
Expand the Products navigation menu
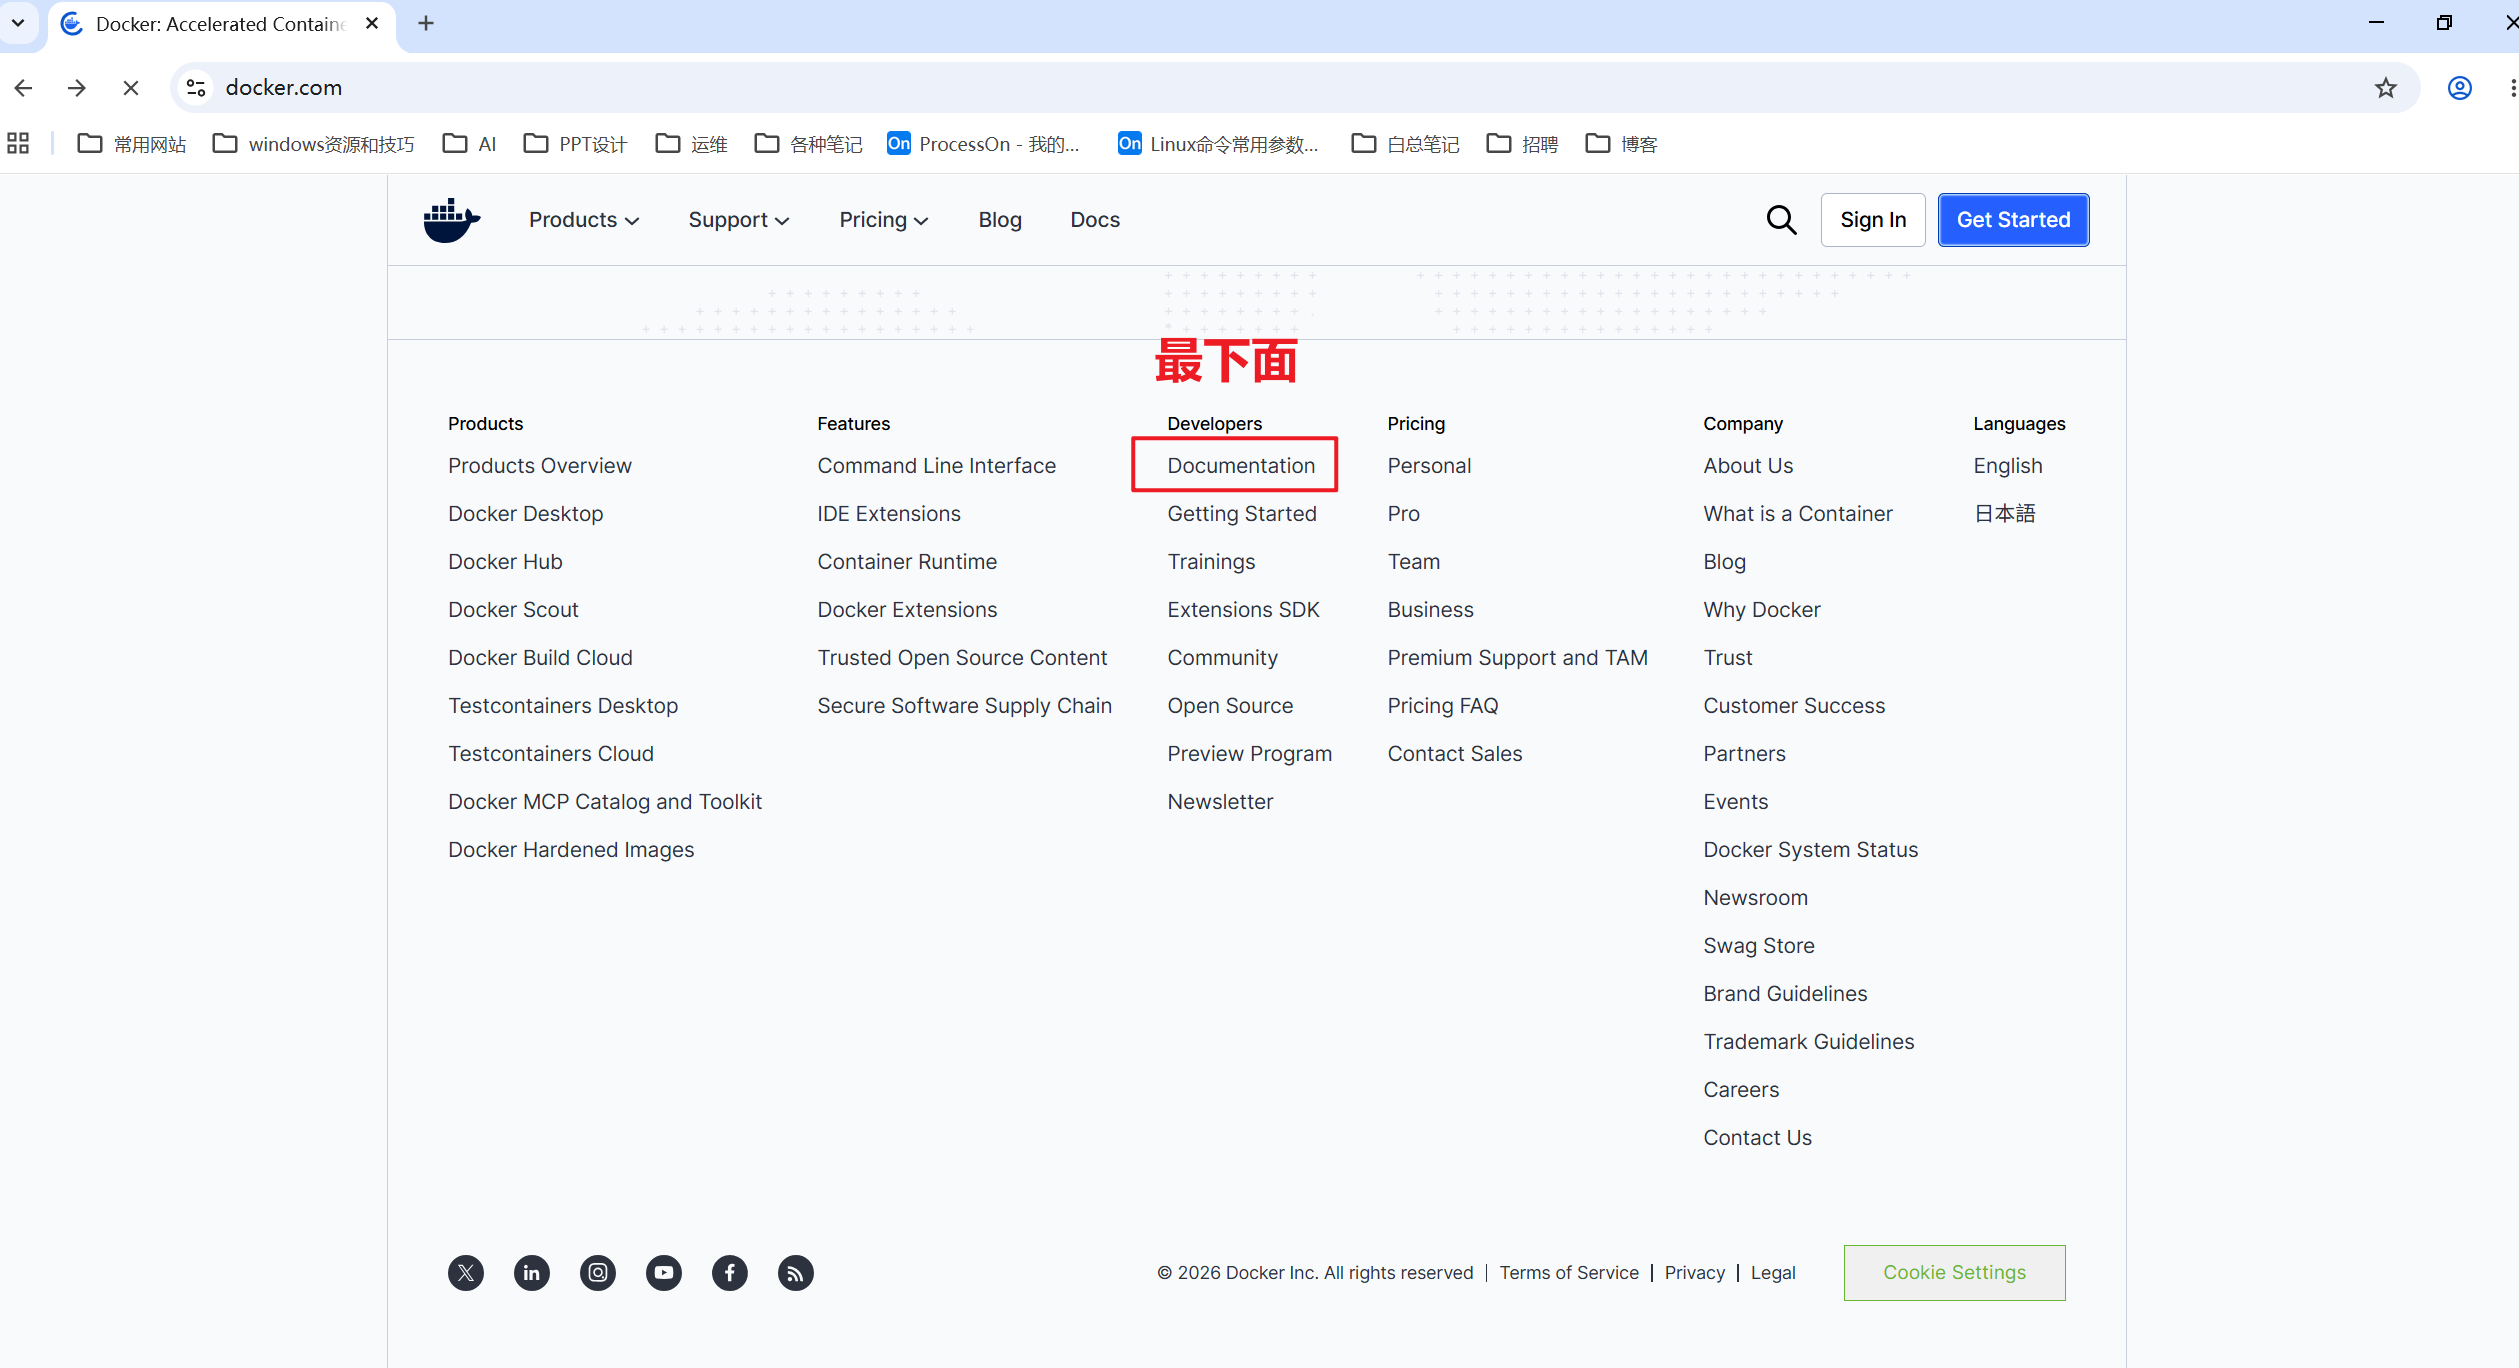[584, 220]
